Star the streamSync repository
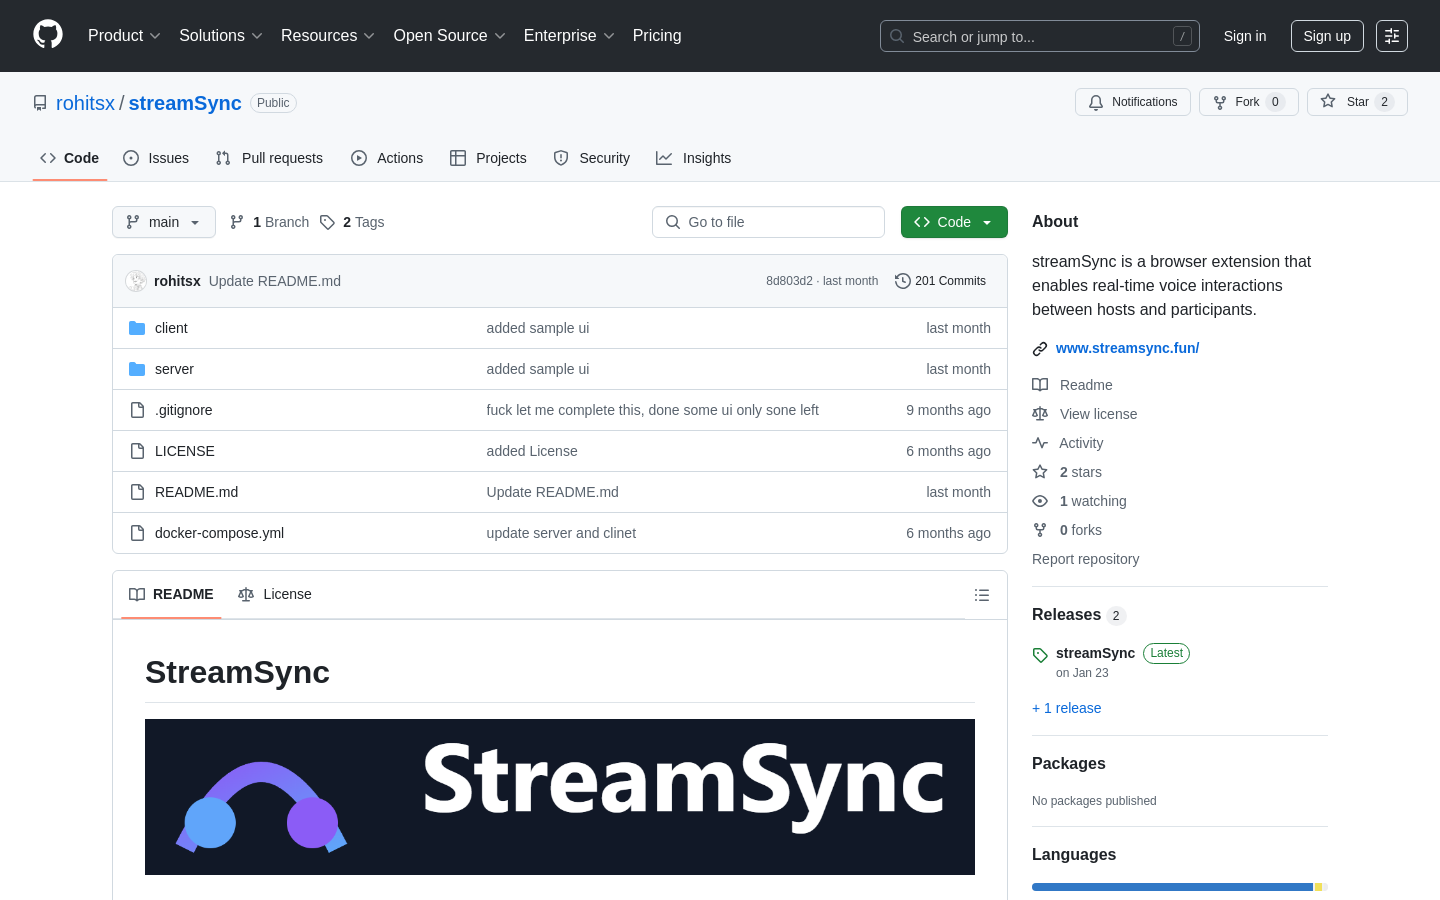The image size is (1440, 900). click(x=1357, y=102)
